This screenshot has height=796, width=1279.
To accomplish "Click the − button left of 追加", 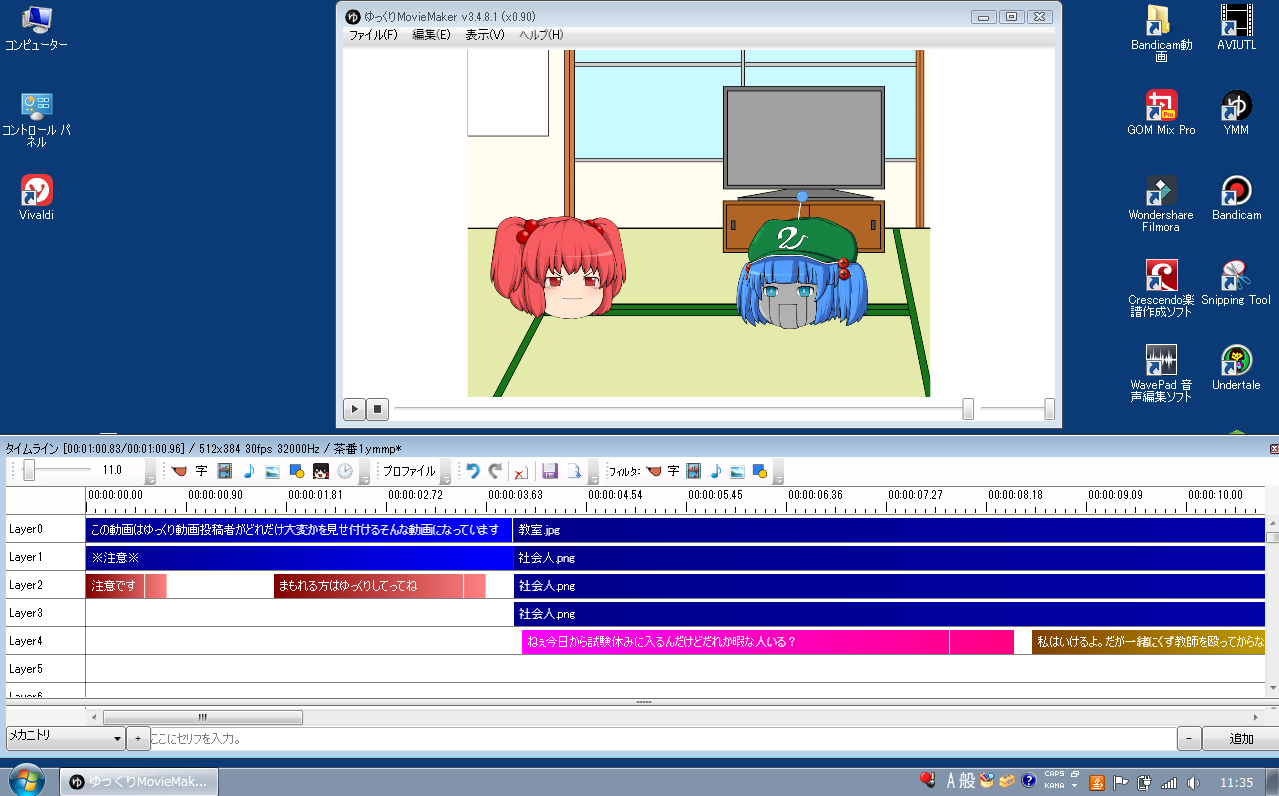I will [1189, 739].
